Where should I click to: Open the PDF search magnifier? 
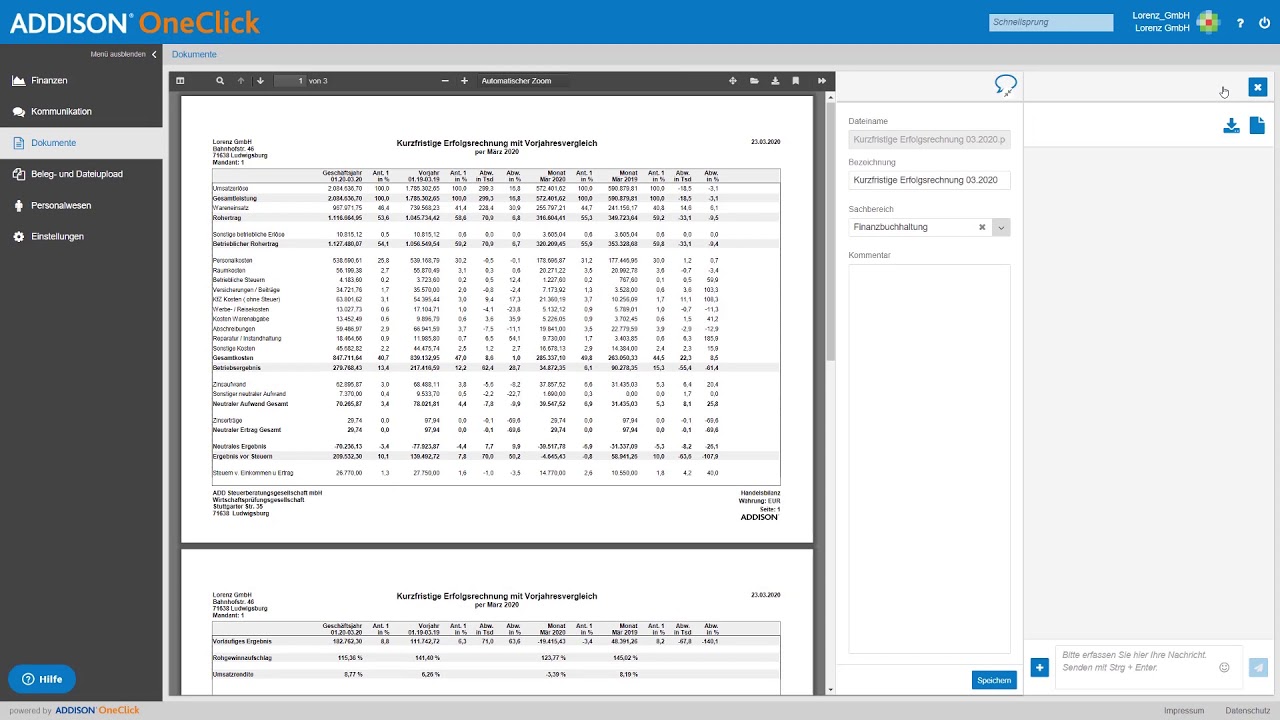click(220, 81)
